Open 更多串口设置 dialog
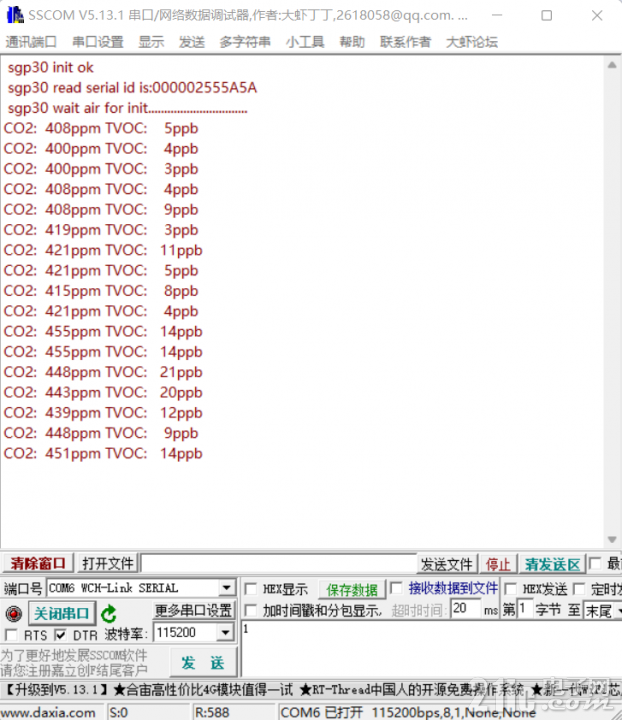The width and height of the screenshot is (622, 720). [193, 610]
